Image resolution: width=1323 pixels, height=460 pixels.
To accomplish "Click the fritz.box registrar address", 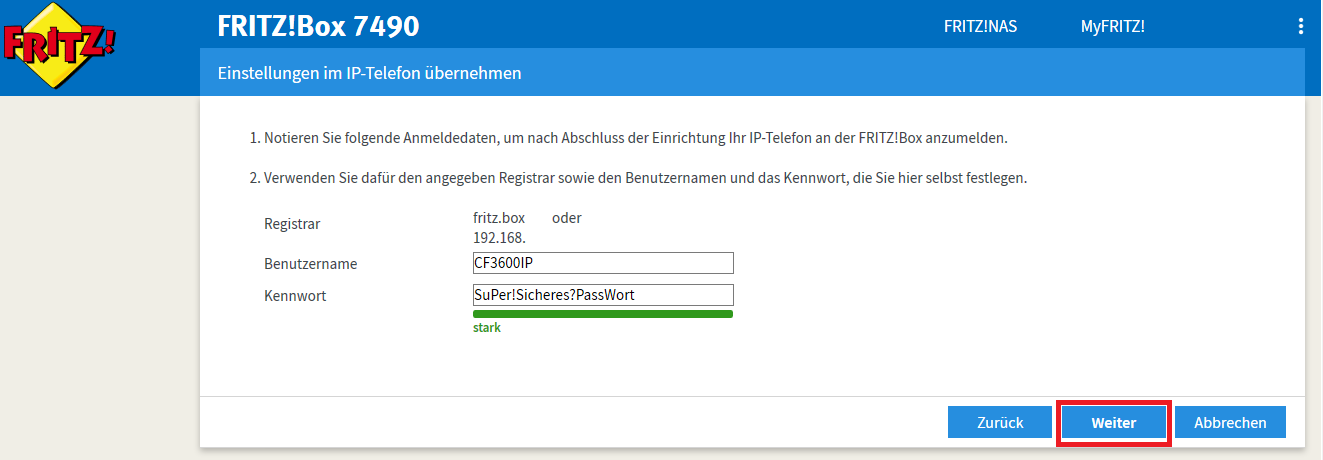I will 499,218.
